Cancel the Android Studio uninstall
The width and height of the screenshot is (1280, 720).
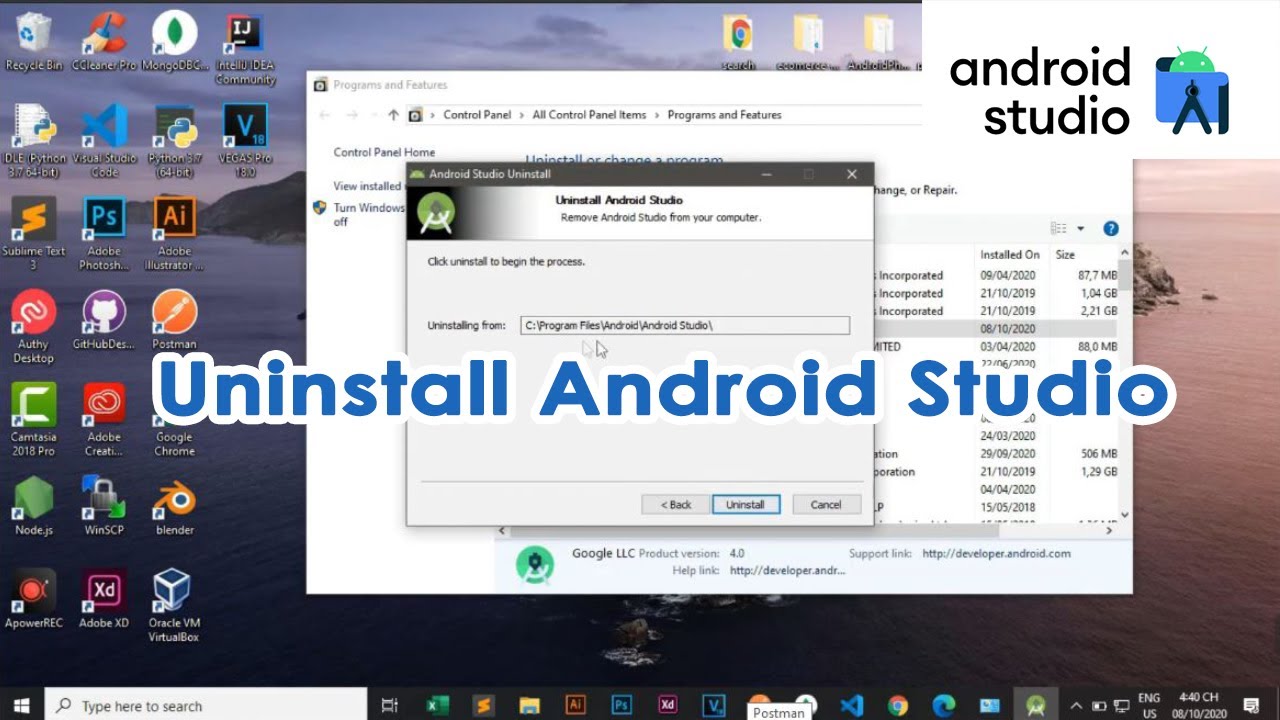(x=826, y=505)
